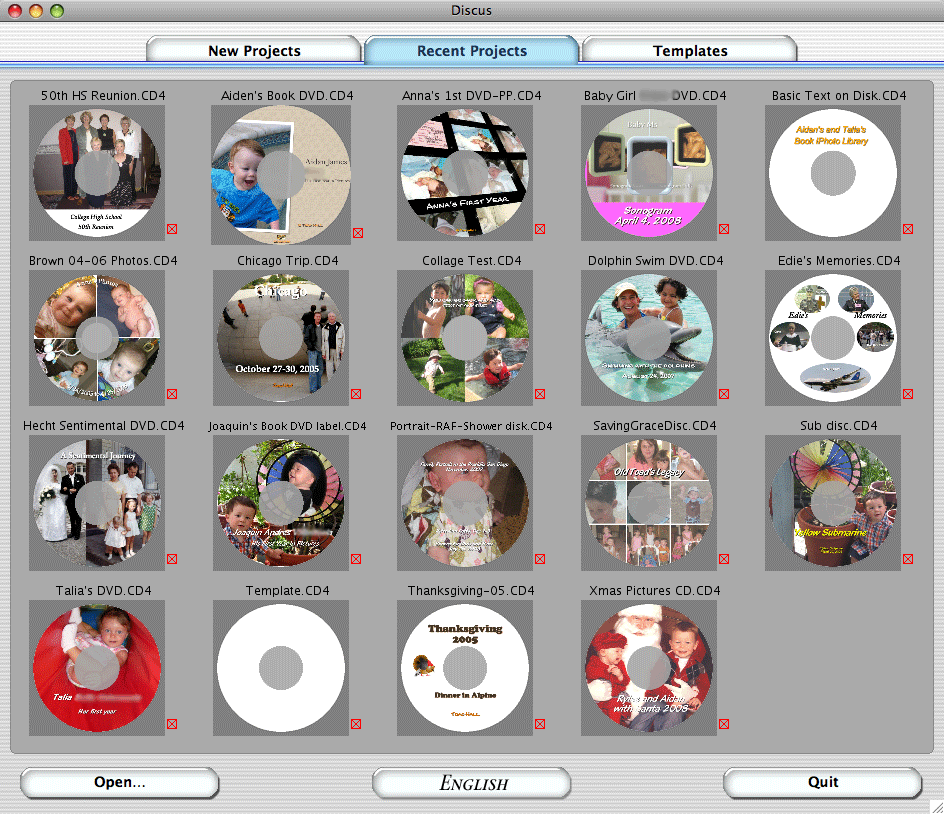Change the language via the English button
The width and height of the screenshot is (944, 814).
(x=471, y=783)
